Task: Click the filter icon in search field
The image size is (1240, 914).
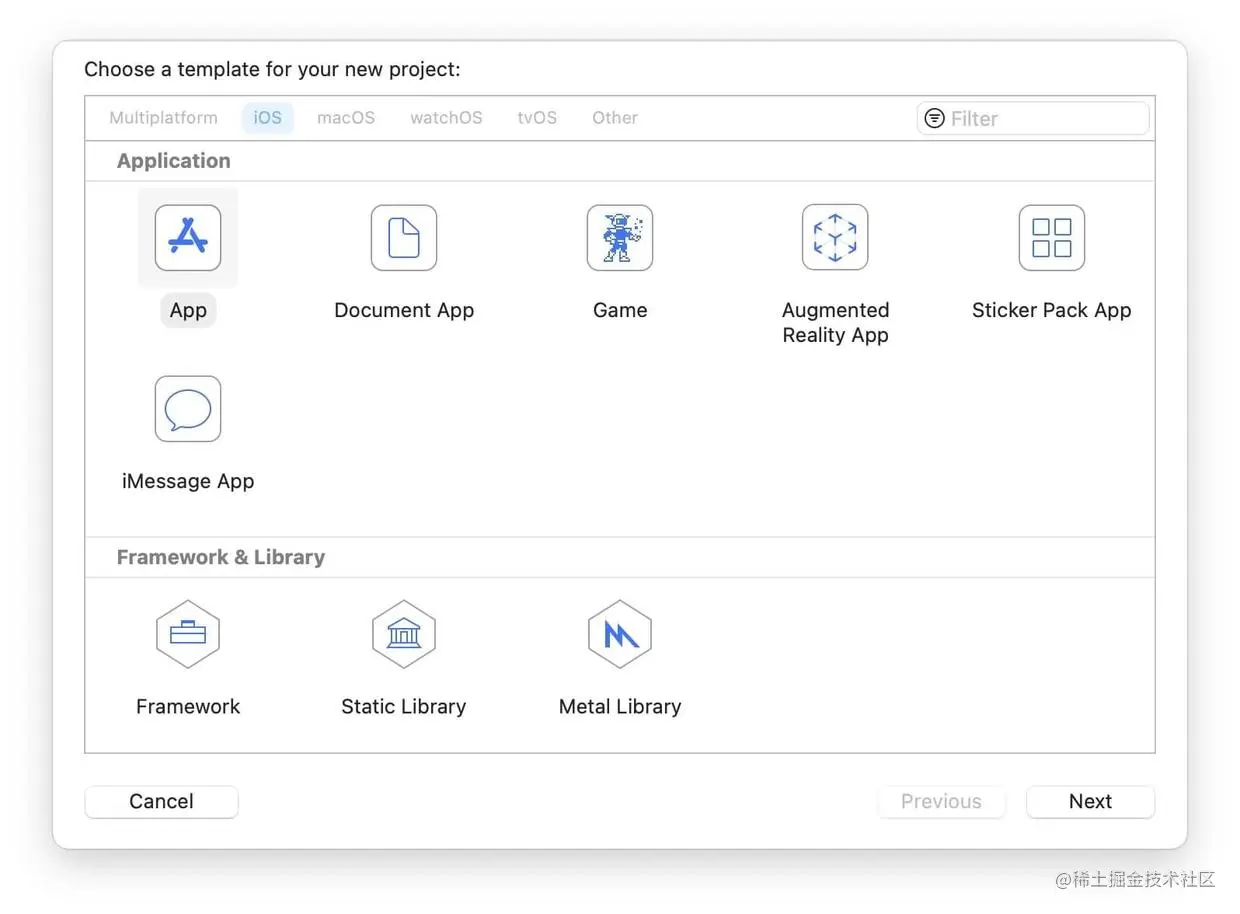Action: tap(934, 118)
